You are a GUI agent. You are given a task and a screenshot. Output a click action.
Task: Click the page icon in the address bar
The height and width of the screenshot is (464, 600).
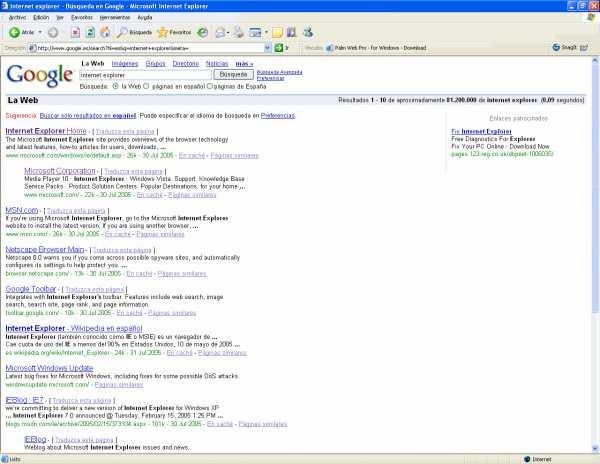(33, 48)
